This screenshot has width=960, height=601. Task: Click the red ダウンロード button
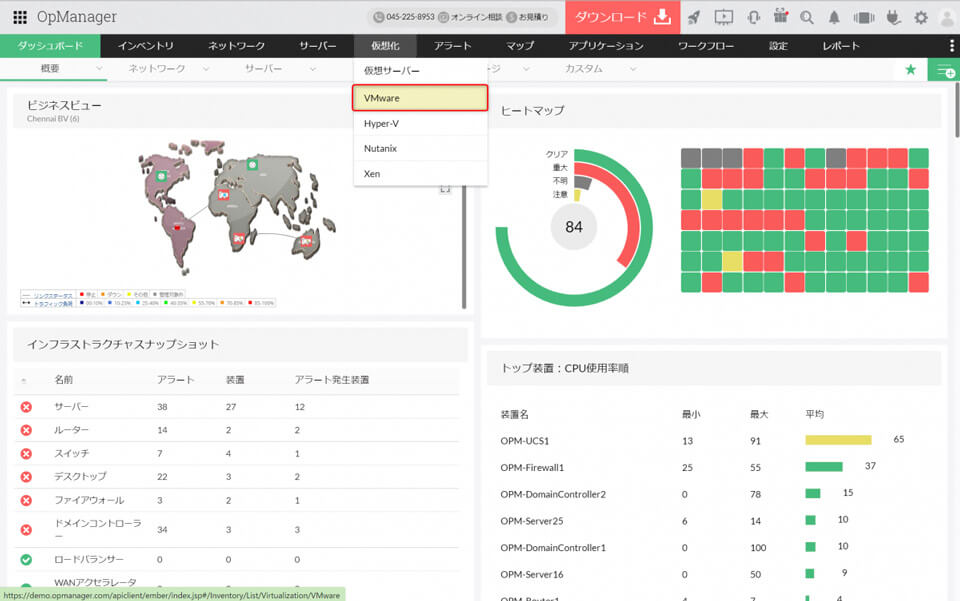tap(622, 17)
